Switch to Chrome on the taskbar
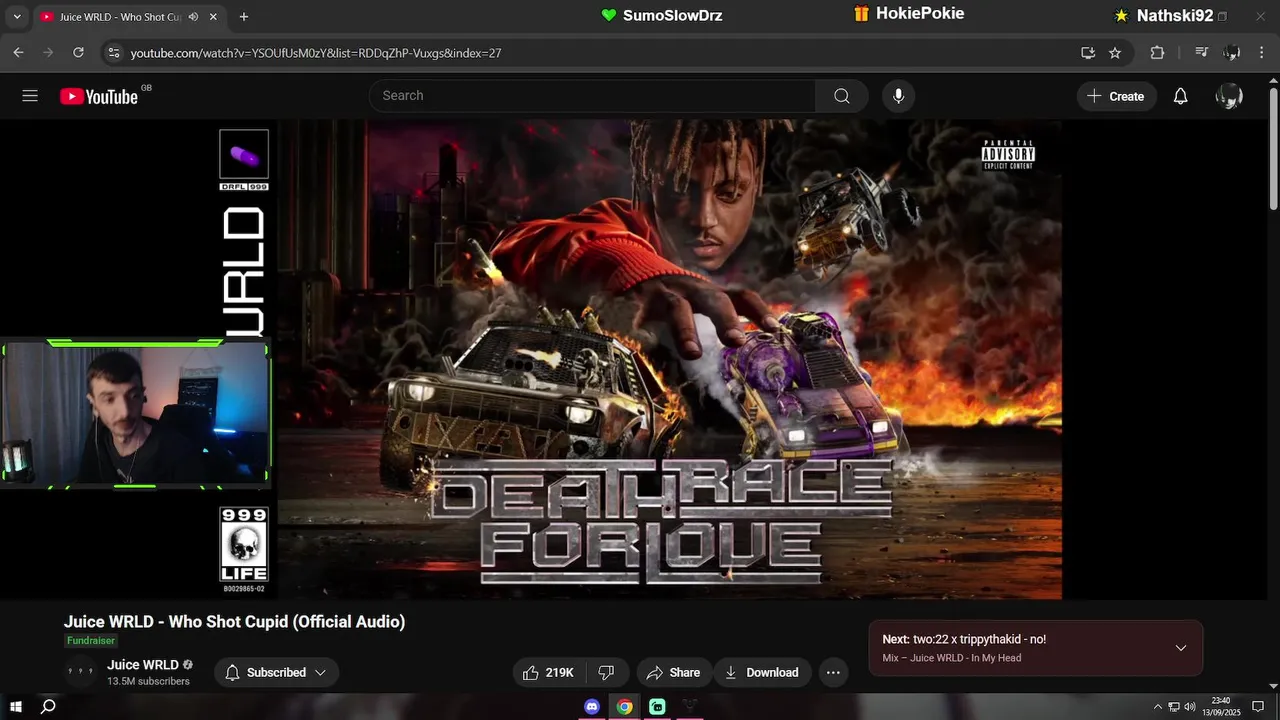The width and height of the screenshot is (1280, 720). coord(624,707)
